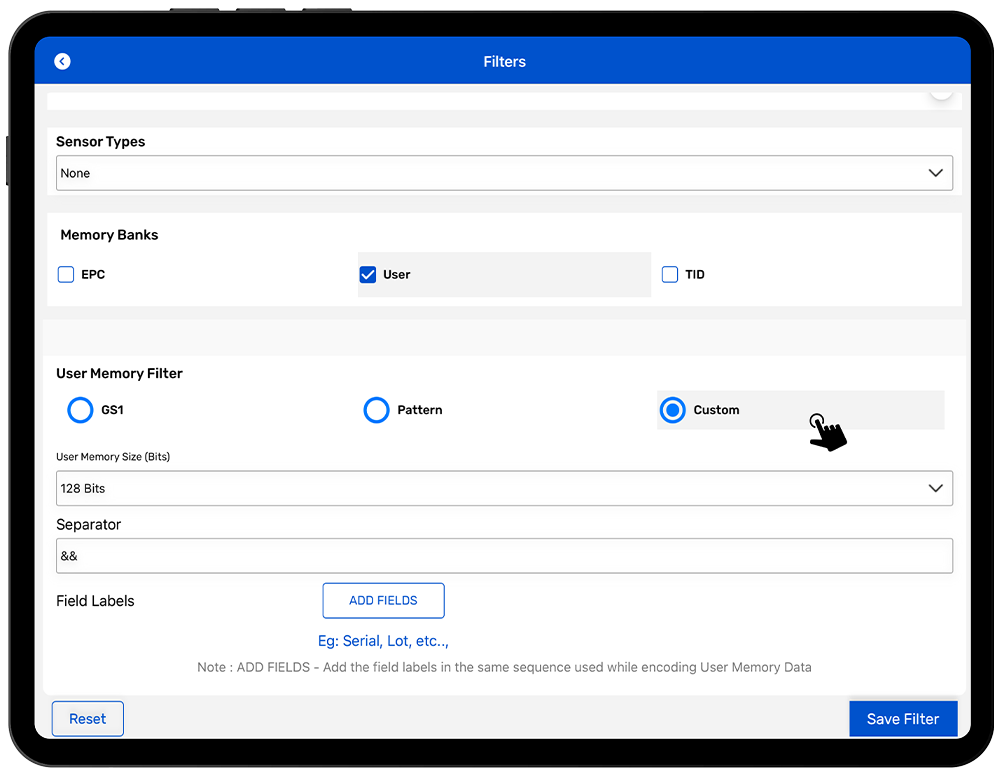
Task: Save the filter with Save Filter button
Action: point(902,719)
